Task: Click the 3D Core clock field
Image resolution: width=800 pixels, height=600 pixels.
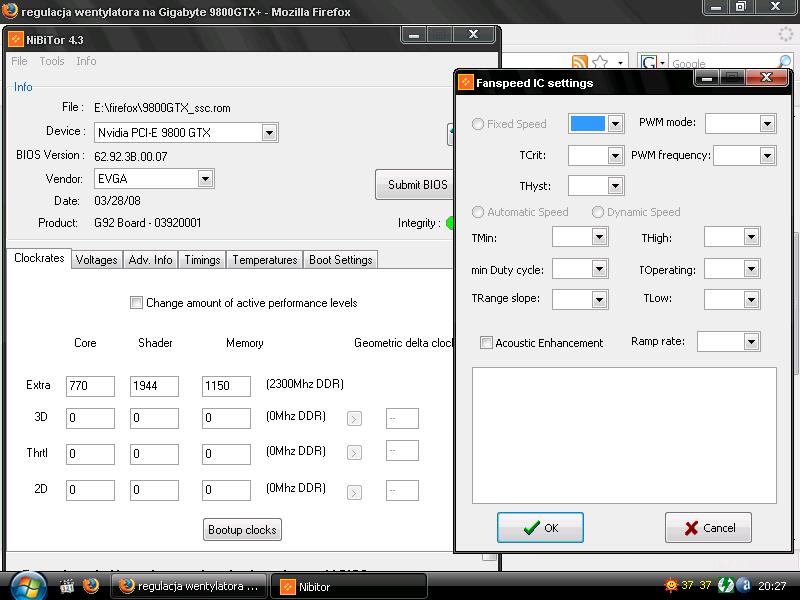Action: click(x=90, y=418)
